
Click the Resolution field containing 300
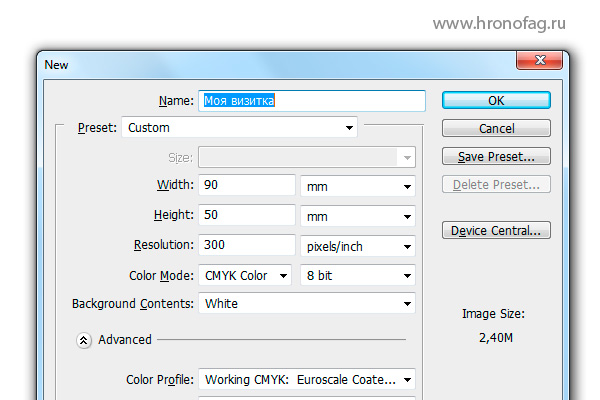pos(247,245)
